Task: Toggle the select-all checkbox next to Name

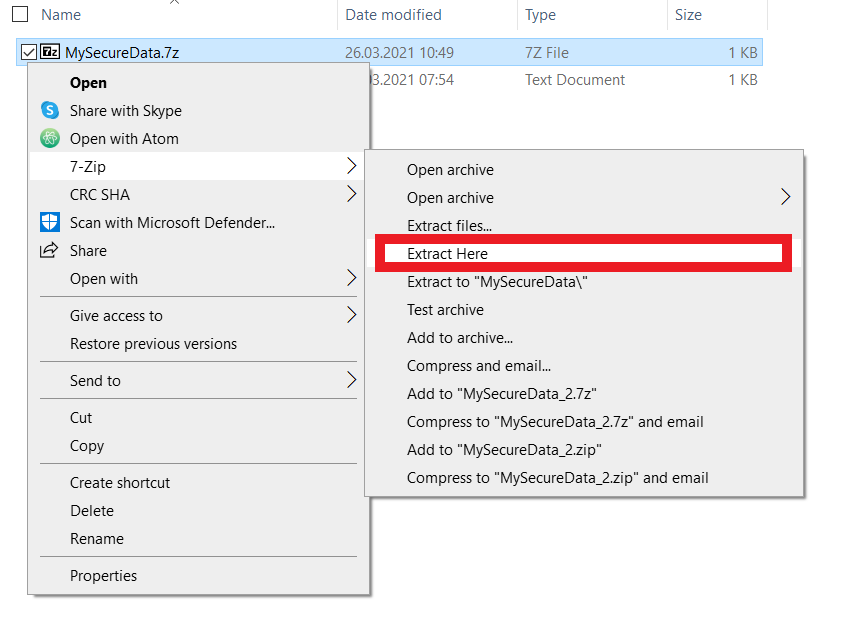Action: pos(20,14)
